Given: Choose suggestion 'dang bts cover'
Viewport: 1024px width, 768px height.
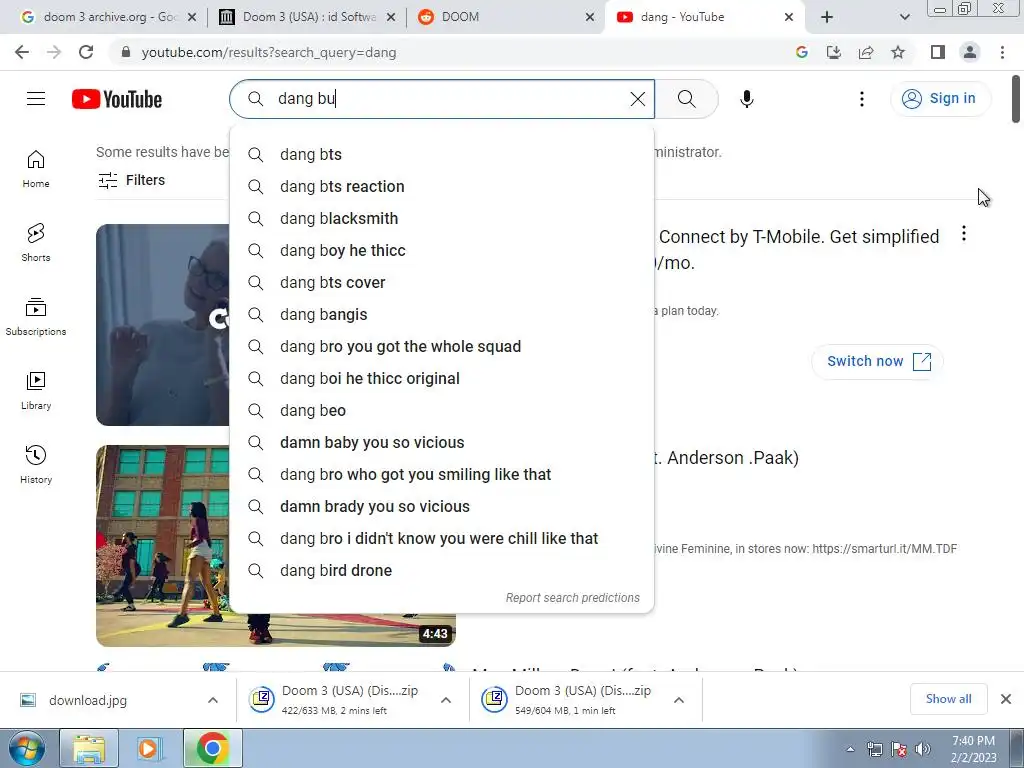Looking at the screenshot, I should click(x=442, y=283).
